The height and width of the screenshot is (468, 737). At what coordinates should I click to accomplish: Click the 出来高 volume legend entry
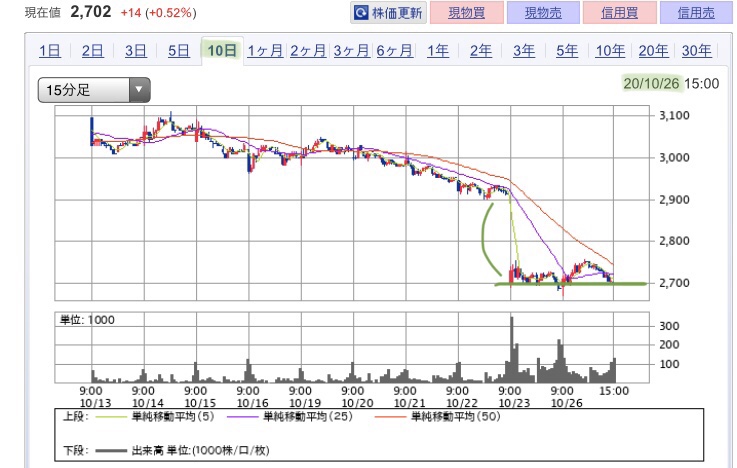182,451
